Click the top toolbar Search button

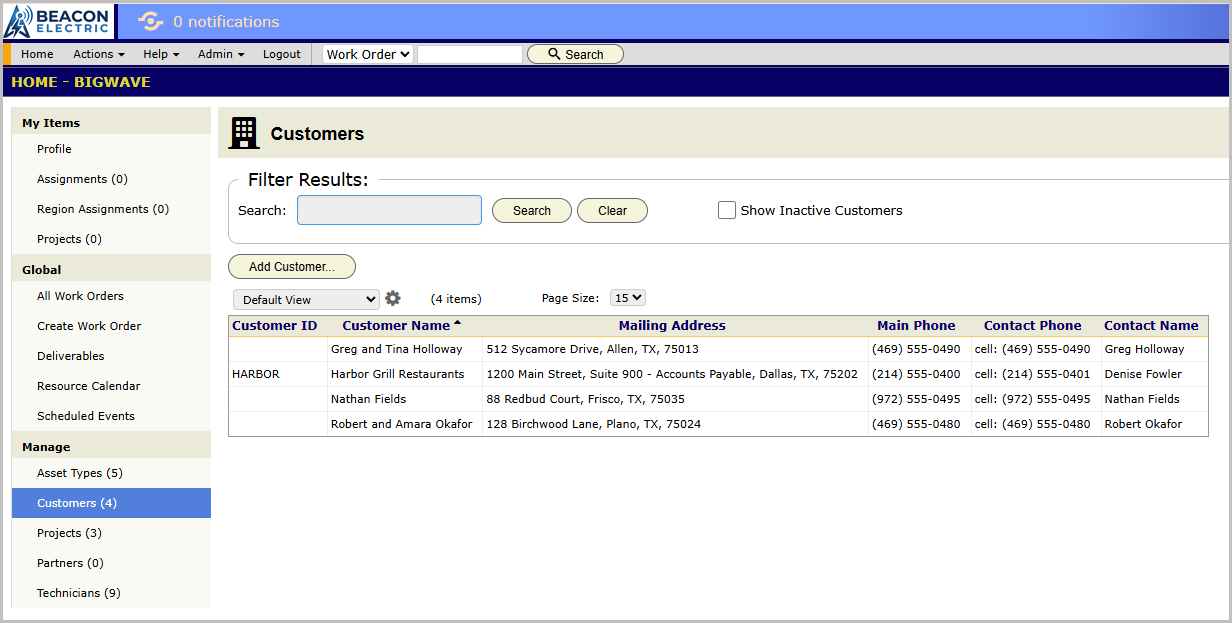[575, 54]
